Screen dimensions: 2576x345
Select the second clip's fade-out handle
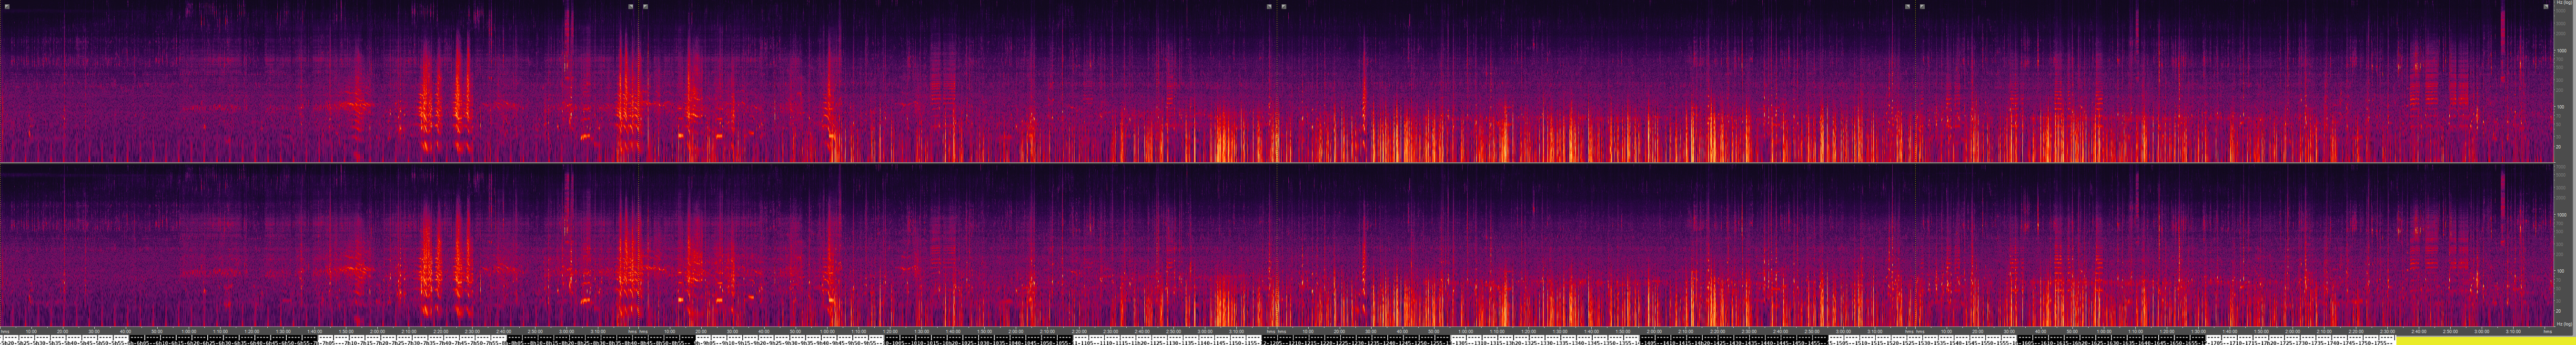click(x=1269, y=6)
